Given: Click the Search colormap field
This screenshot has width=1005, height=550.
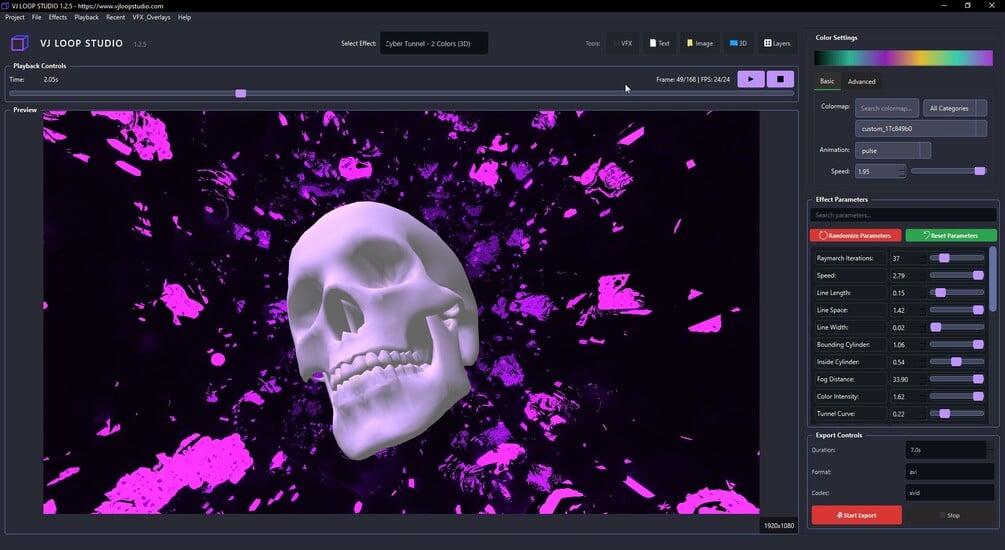Looking at the screenshot, I should click(x=886, y=108).
